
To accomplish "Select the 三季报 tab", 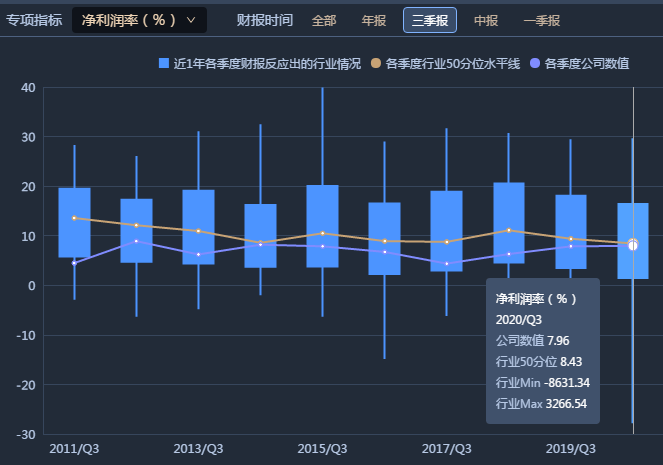I will coord(430,20).
